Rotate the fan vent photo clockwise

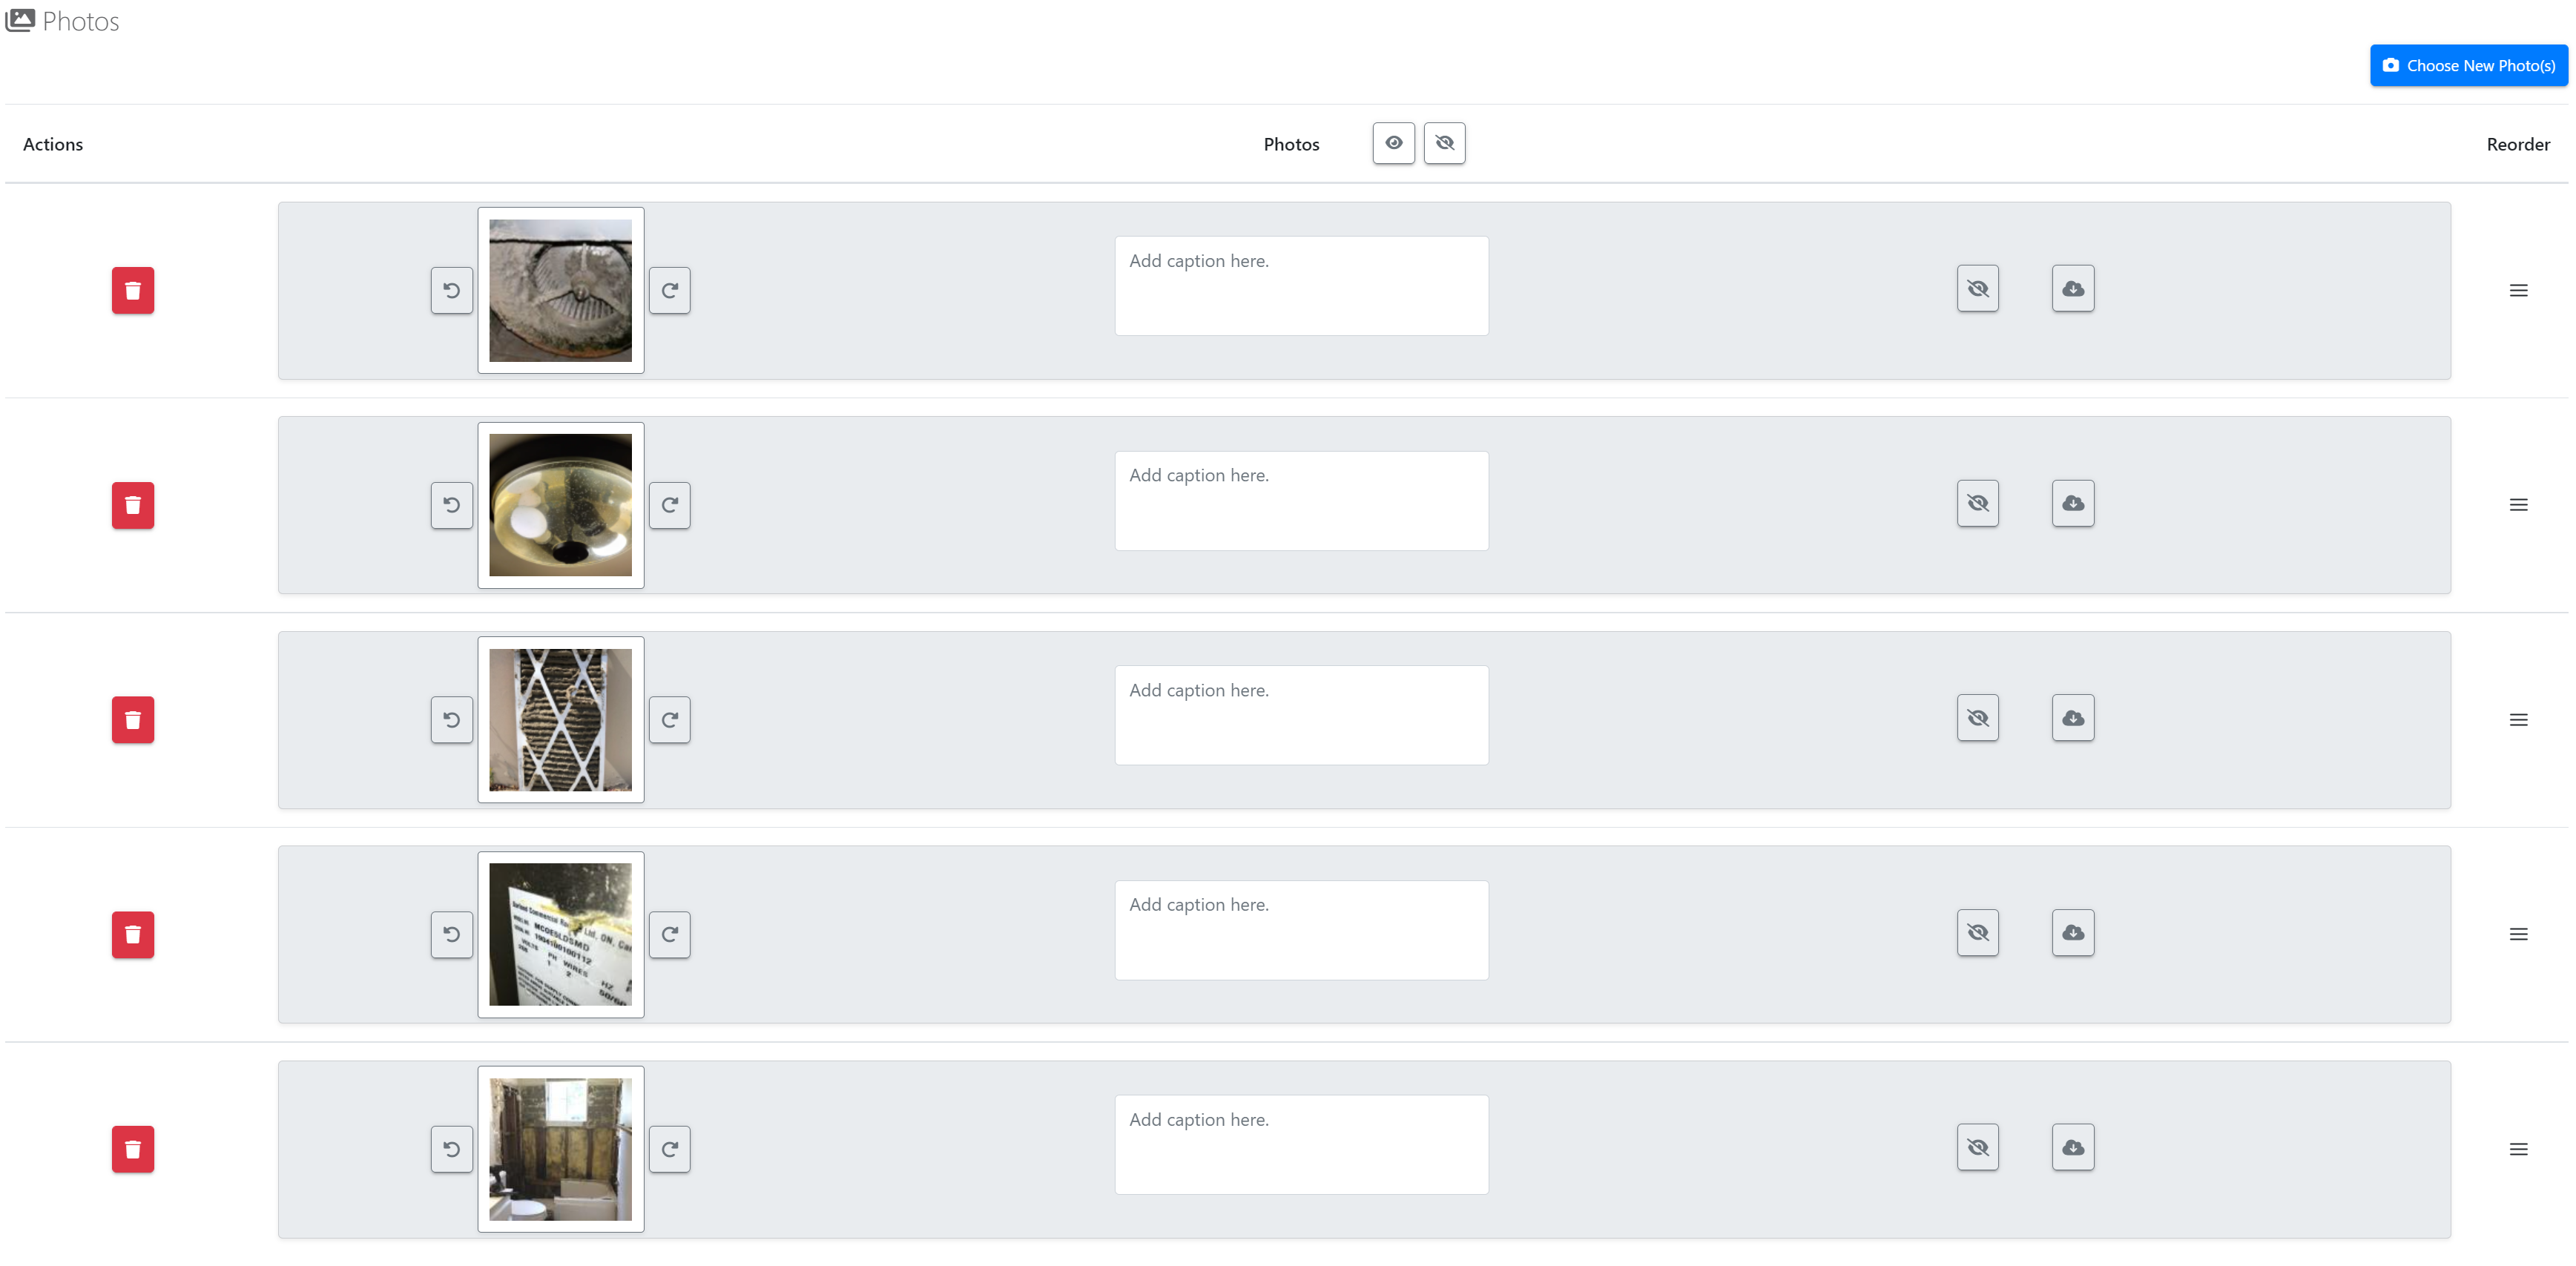click(x=669, y=290)
